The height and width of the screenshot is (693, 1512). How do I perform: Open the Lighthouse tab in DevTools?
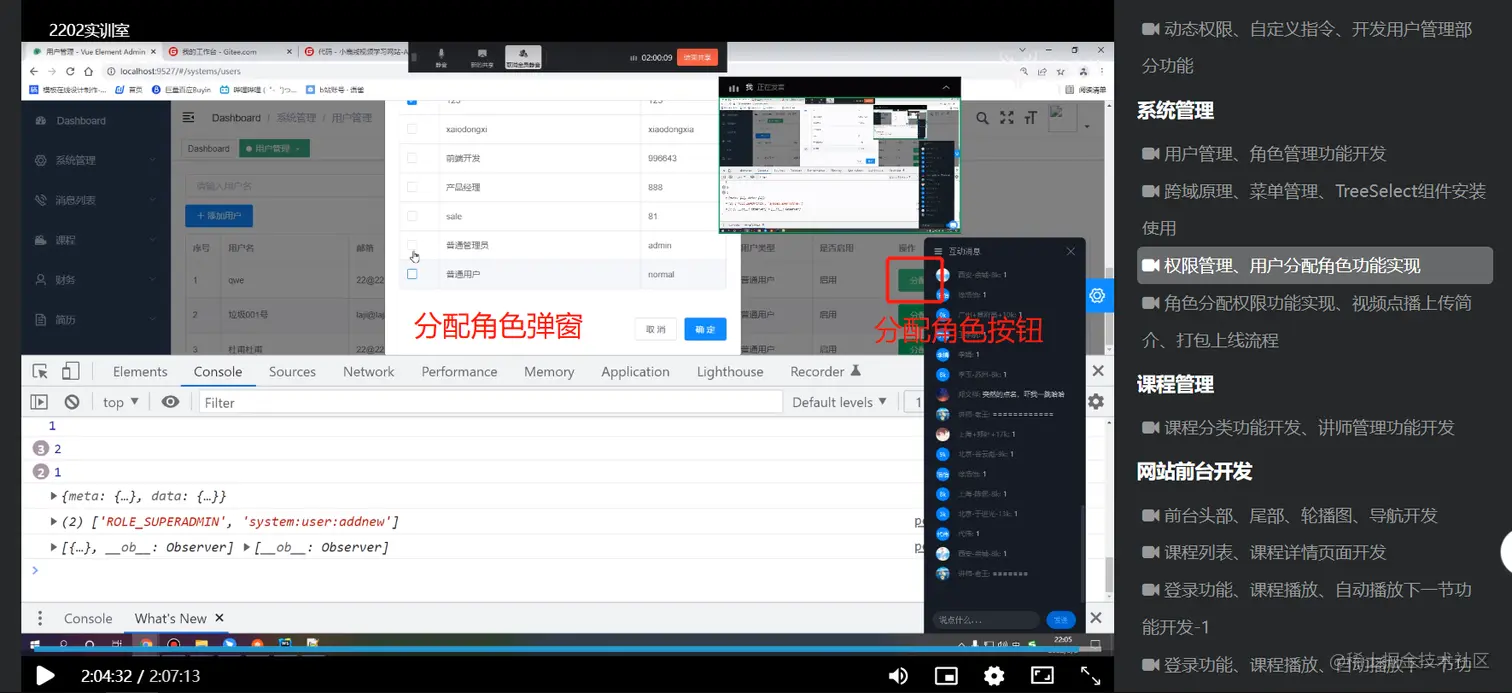(x=730, y=371)
